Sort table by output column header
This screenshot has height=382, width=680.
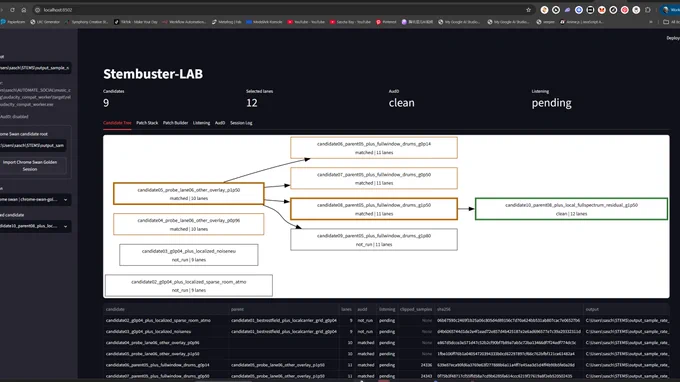point(626,309)
